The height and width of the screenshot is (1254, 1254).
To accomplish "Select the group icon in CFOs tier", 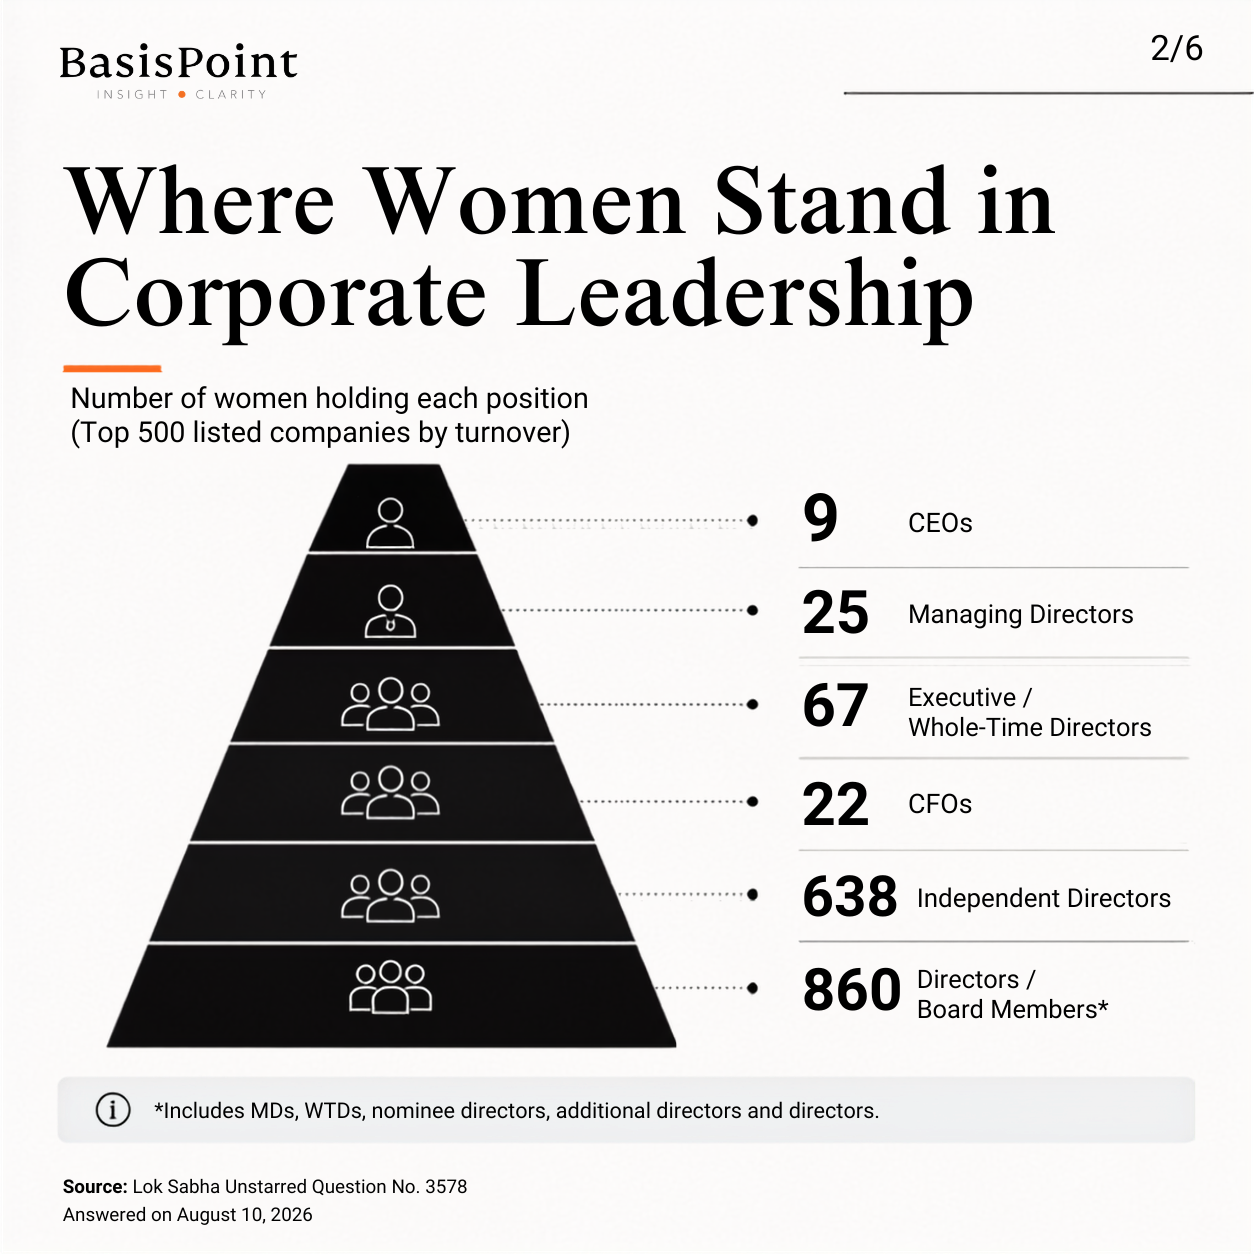I will coord(390,793).
